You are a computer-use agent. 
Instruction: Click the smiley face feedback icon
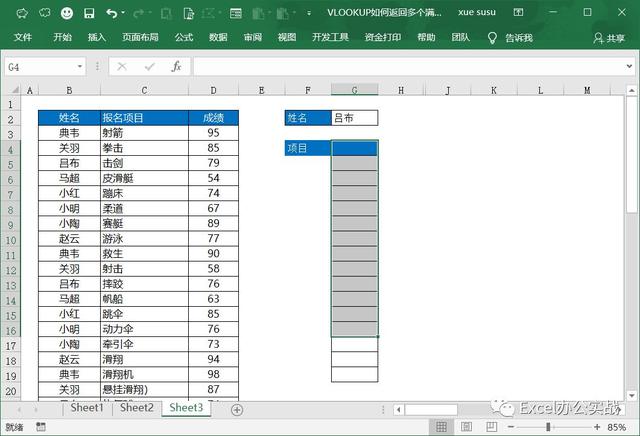coord(67,13)
